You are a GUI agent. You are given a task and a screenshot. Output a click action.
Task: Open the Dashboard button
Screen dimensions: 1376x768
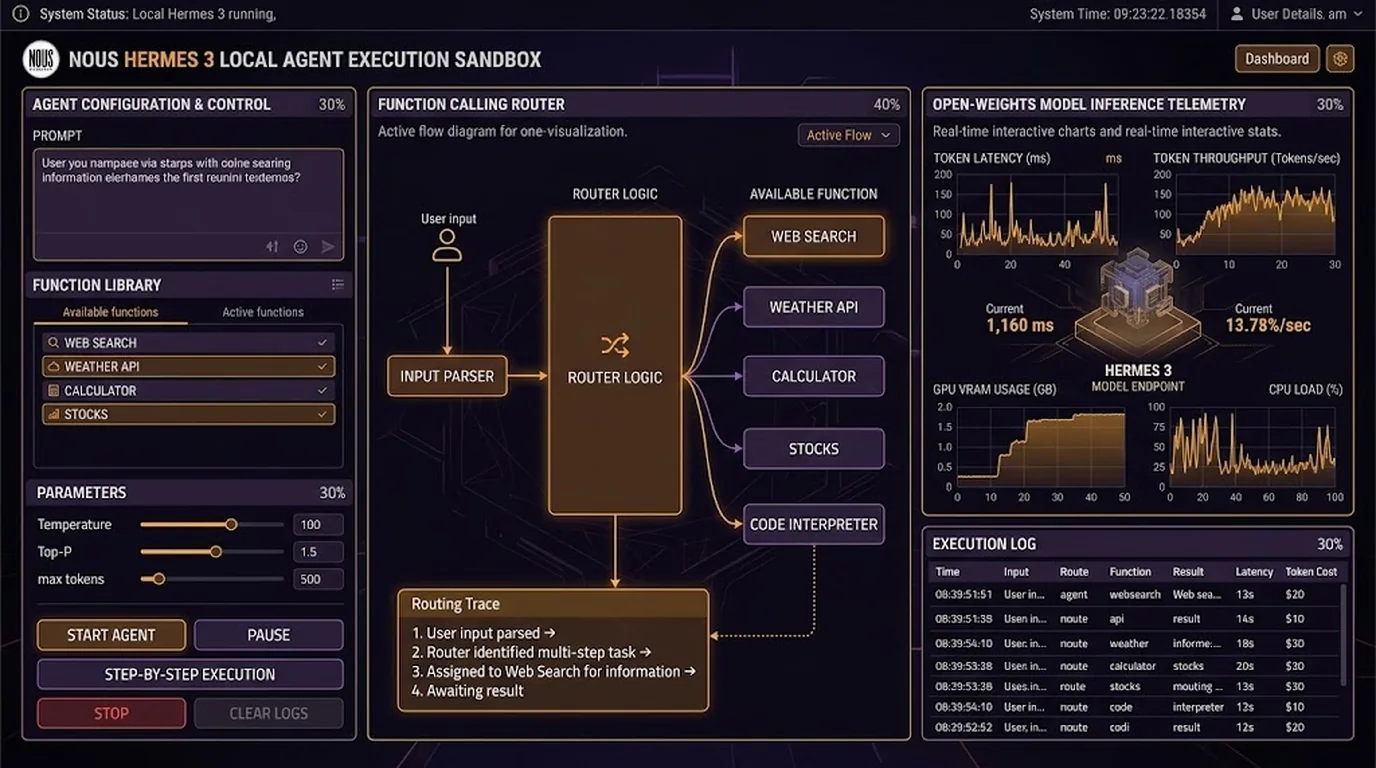coord(1277,59)
